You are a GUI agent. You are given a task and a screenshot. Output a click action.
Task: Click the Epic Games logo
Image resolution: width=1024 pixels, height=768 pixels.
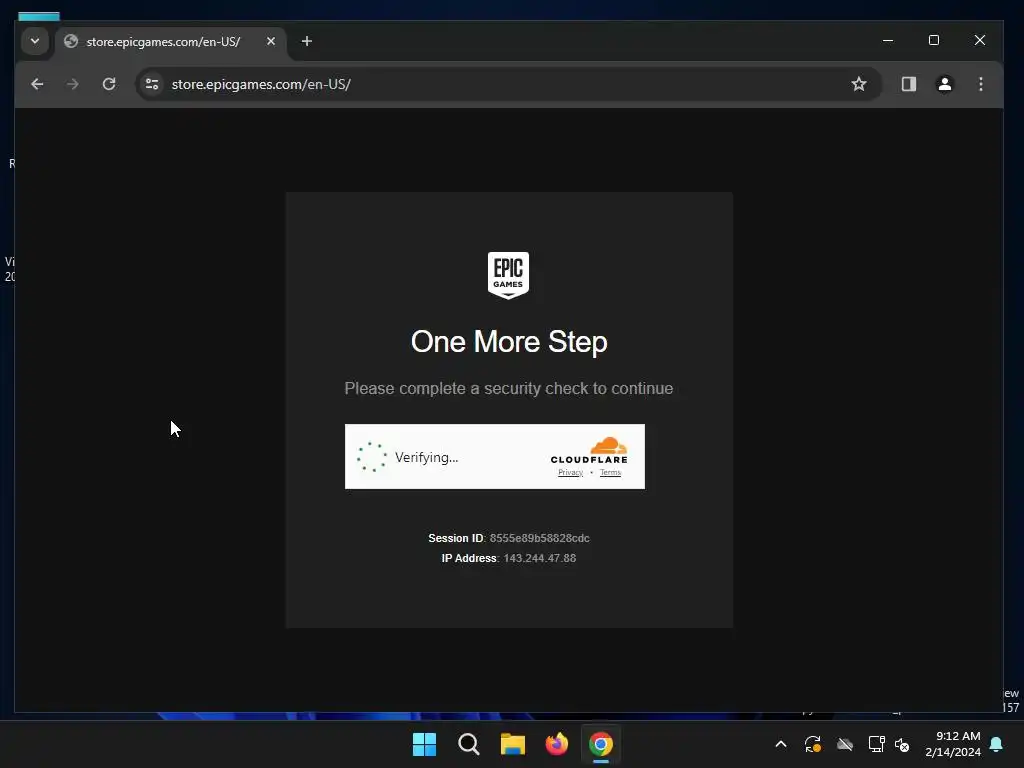(x=508, y=275)
